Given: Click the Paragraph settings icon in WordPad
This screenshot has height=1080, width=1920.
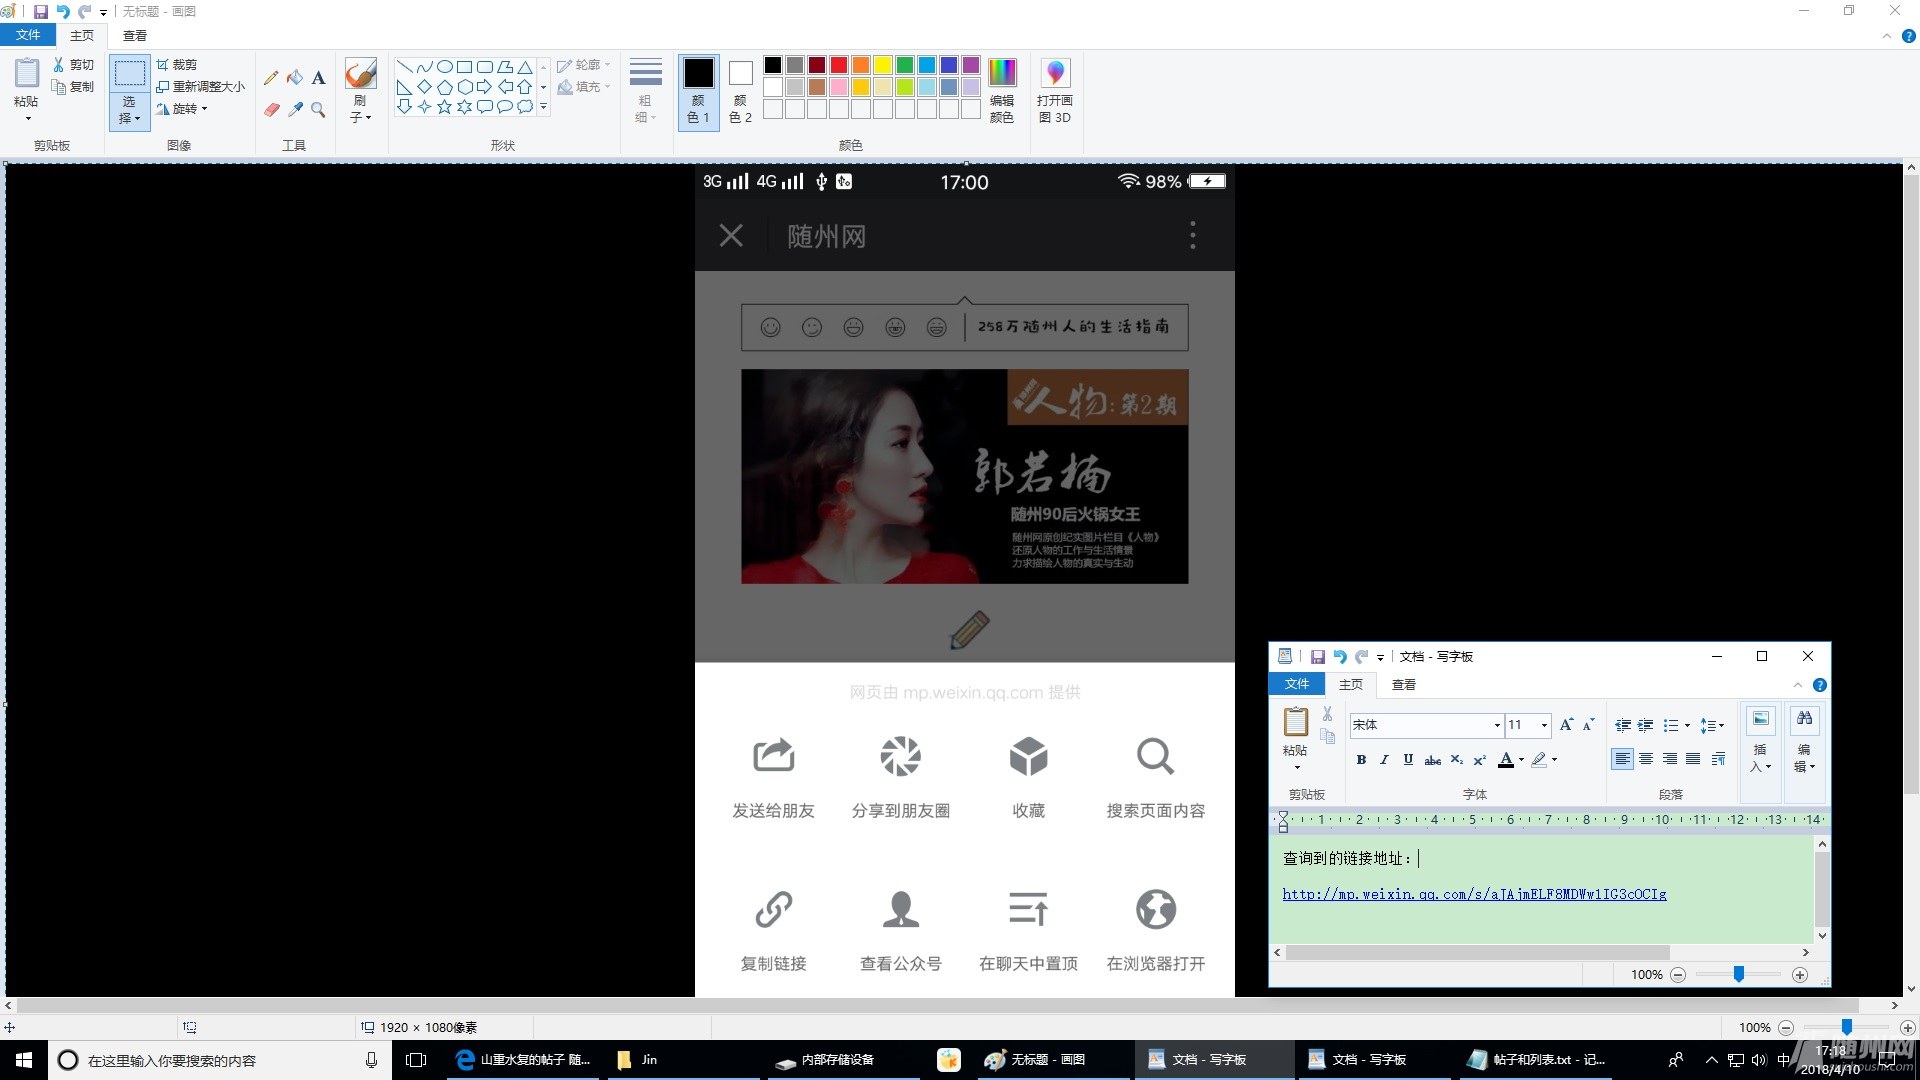Looking at the screenshot, I should click(1718, 759).
